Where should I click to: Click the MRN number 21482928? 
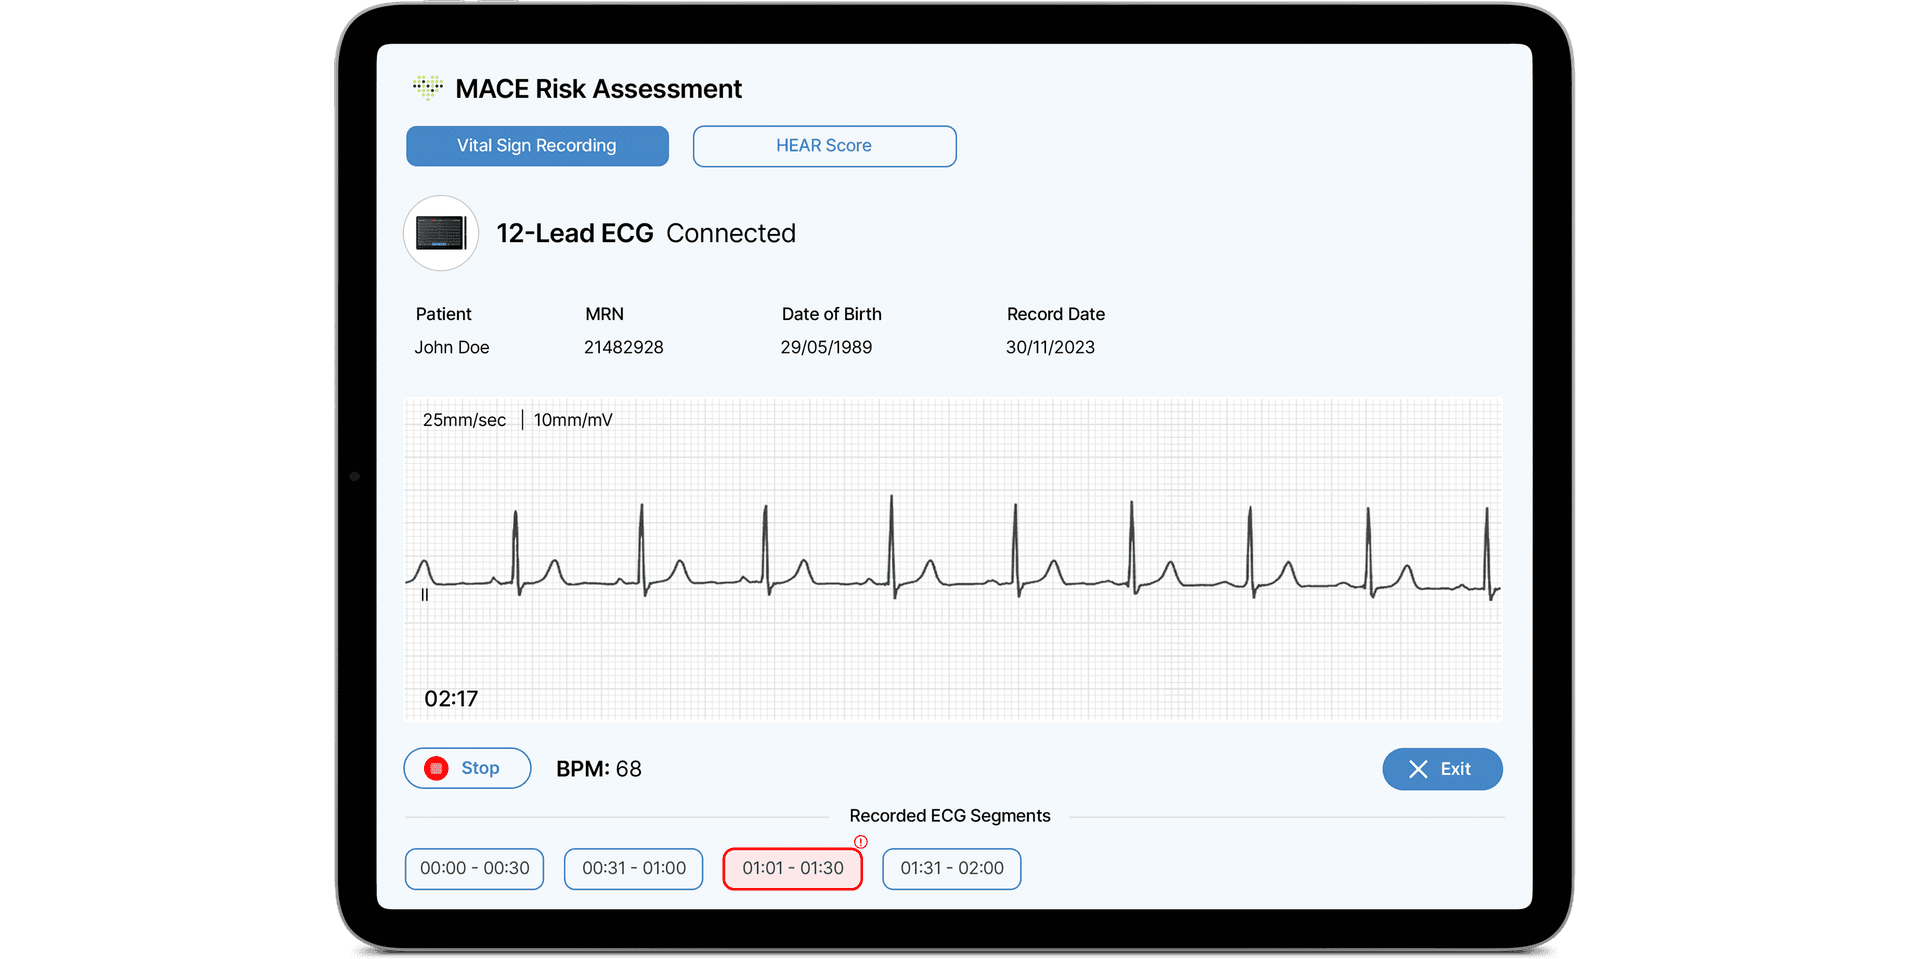click(623, 347)
